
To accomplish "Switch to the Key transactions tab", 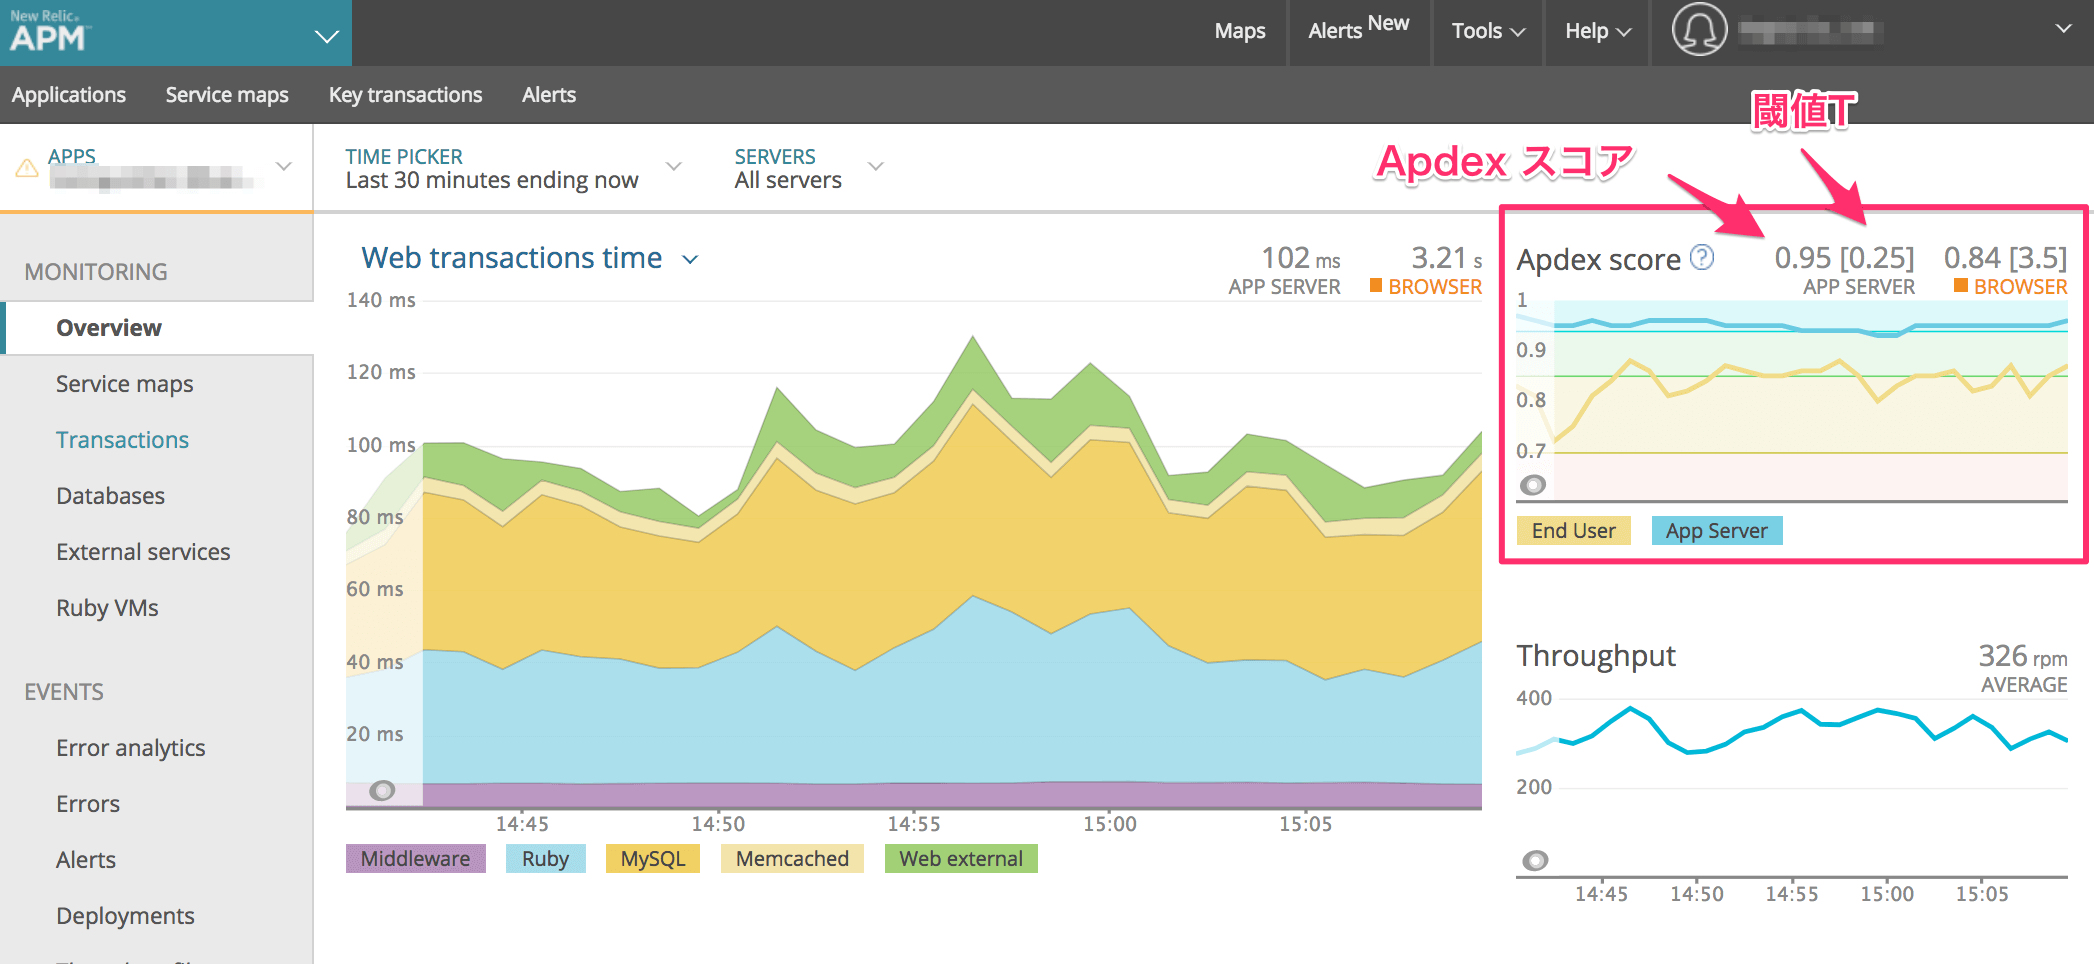I will (405, 94).
